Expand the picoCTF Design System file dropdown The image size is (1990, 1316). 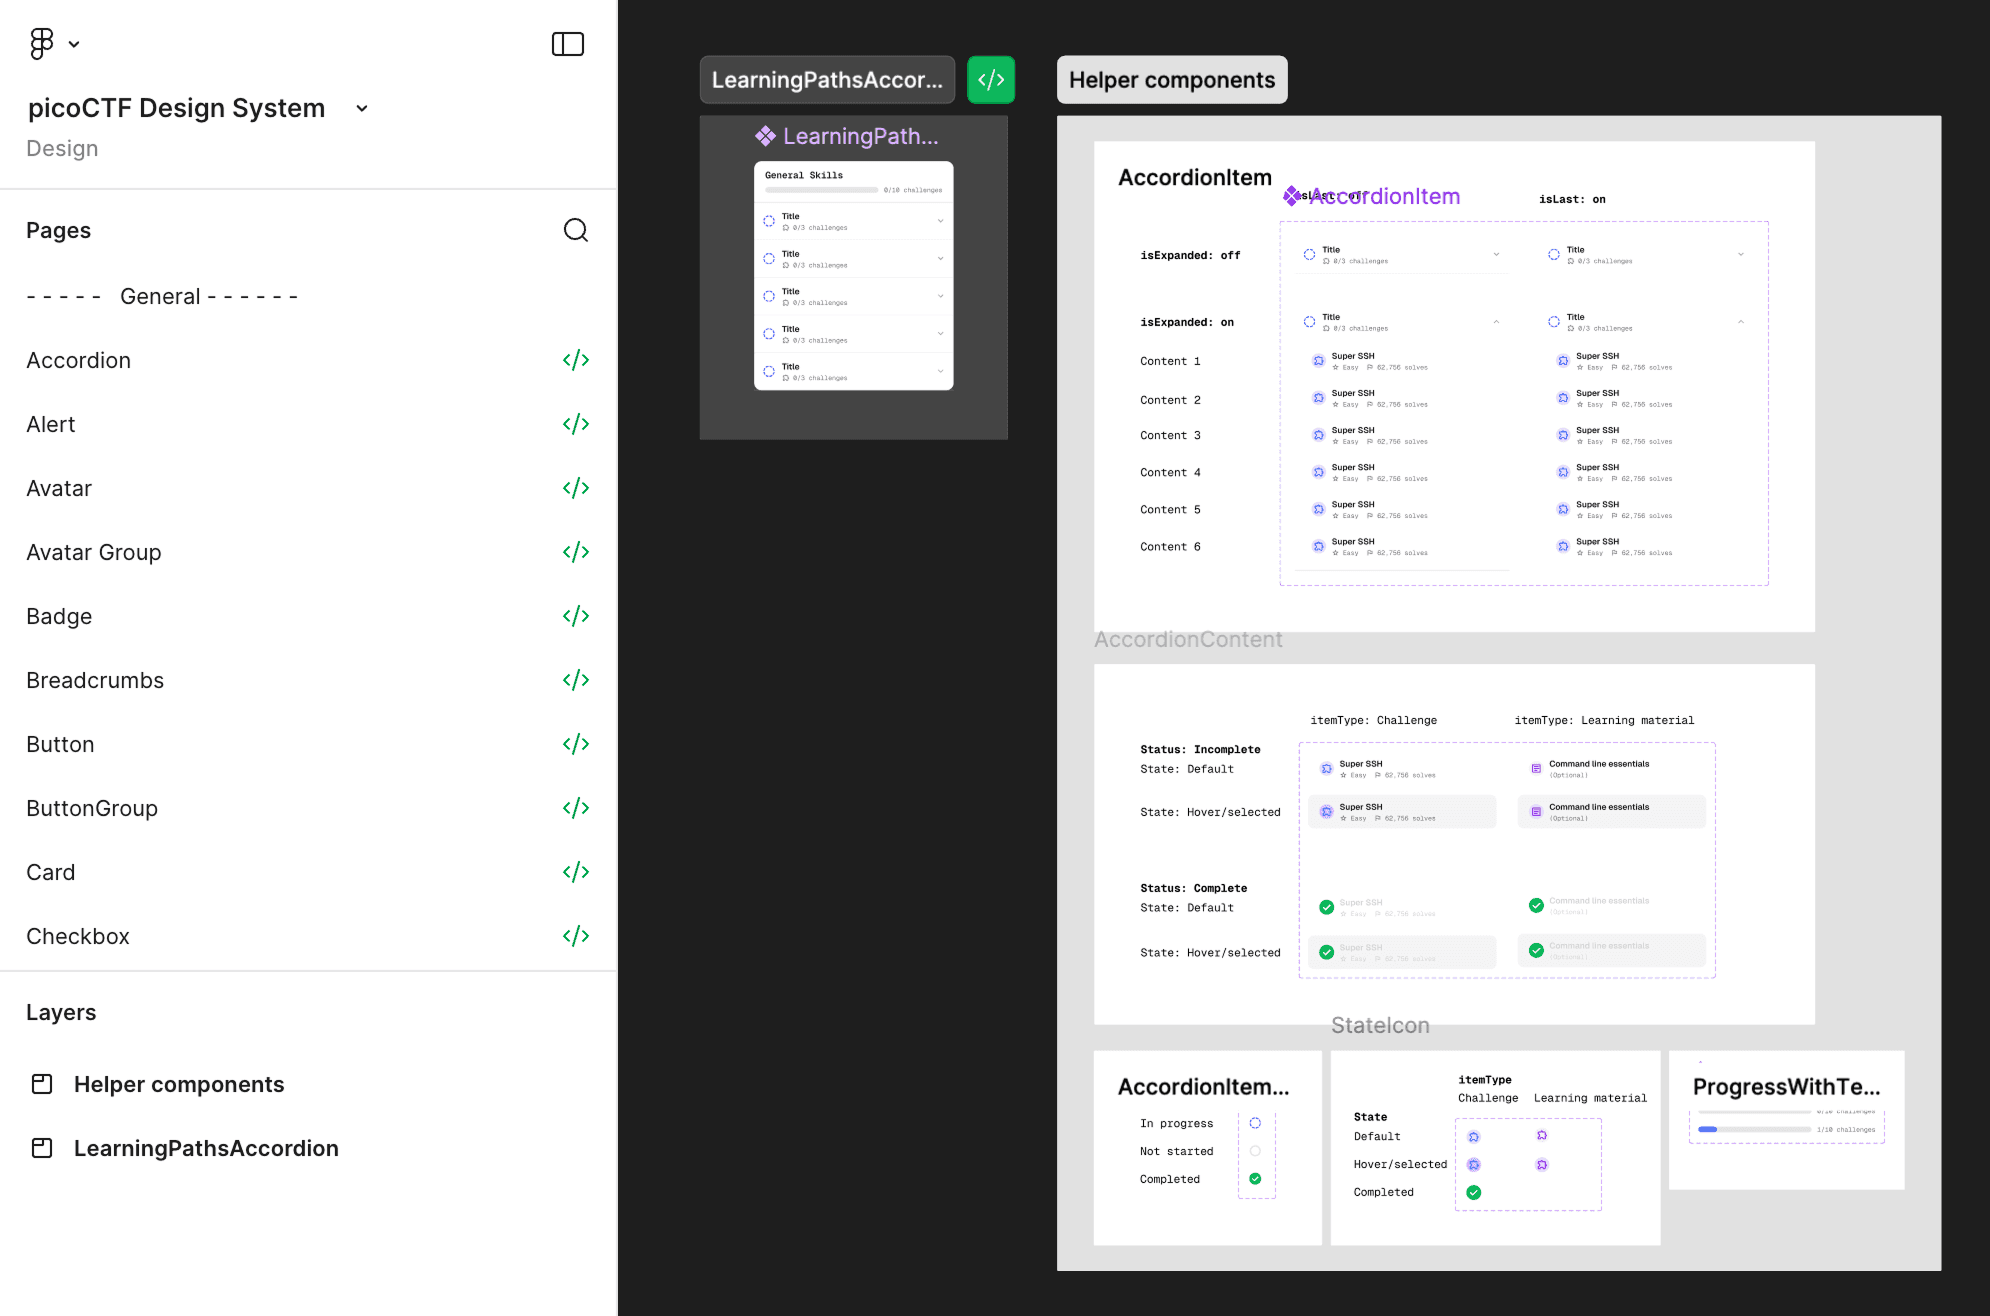(x=362, y=108)
